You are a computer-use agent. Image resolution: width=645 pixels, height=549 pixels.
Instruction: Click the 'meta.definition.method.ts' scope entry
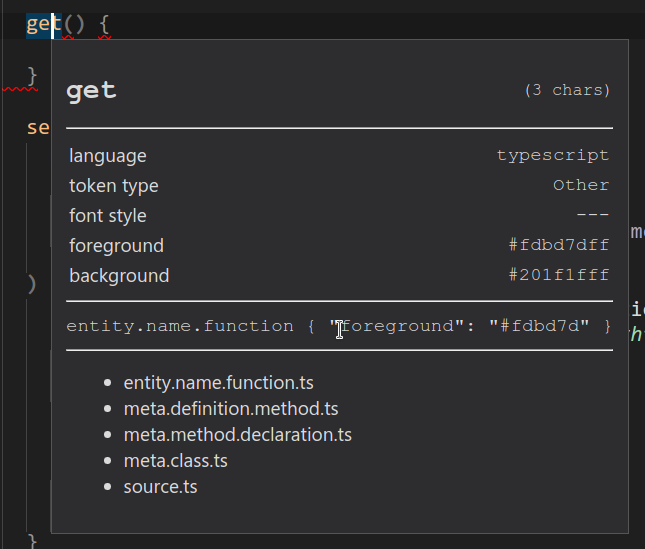click(x=230, y=409)
